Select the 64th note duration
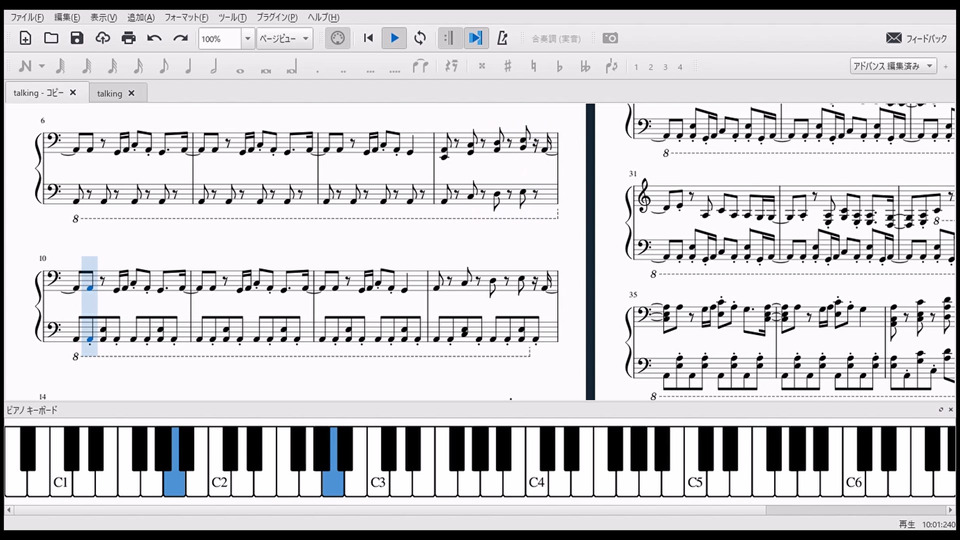This screenshot has height=540, width=960. (x=86, y=66)
